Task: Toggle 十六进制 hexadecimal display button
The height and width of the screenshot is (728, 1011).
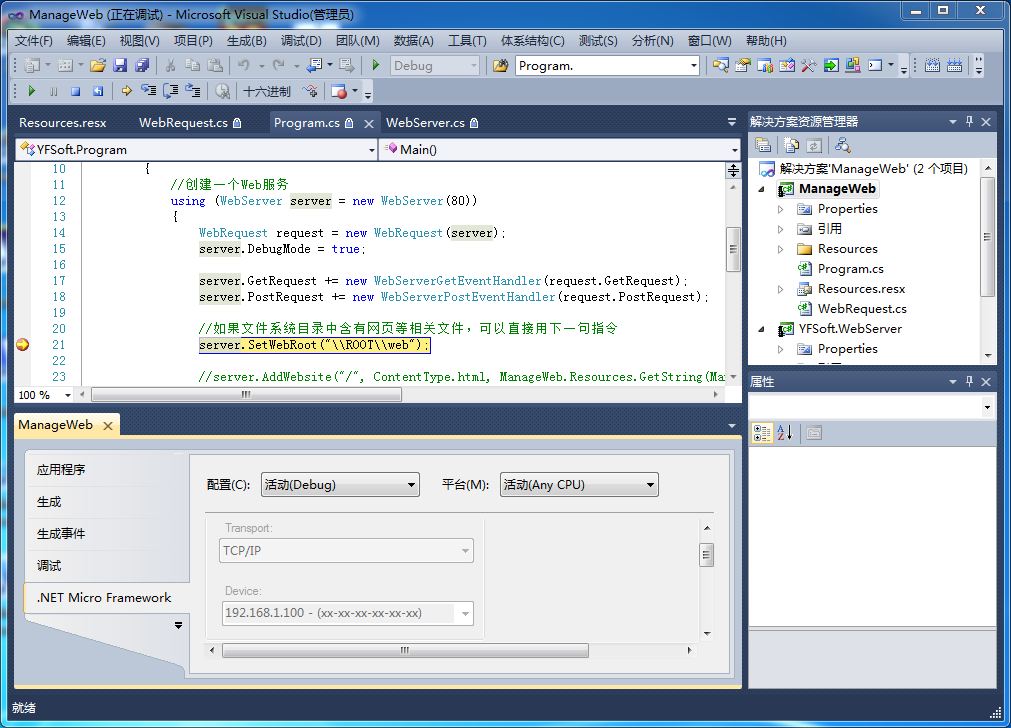Action: click(x=266, y=92)
